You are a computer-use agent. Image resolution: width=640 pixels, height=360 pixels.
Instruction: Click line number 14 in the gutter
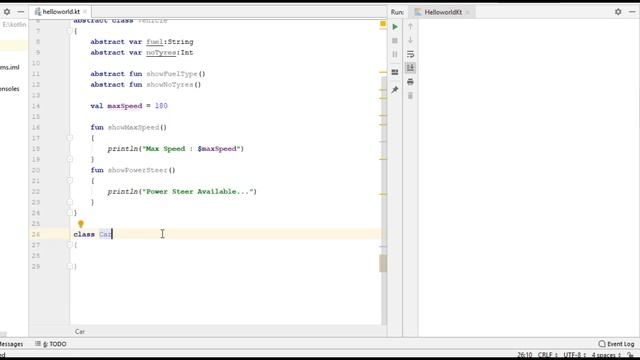click(x=36, y=106)
